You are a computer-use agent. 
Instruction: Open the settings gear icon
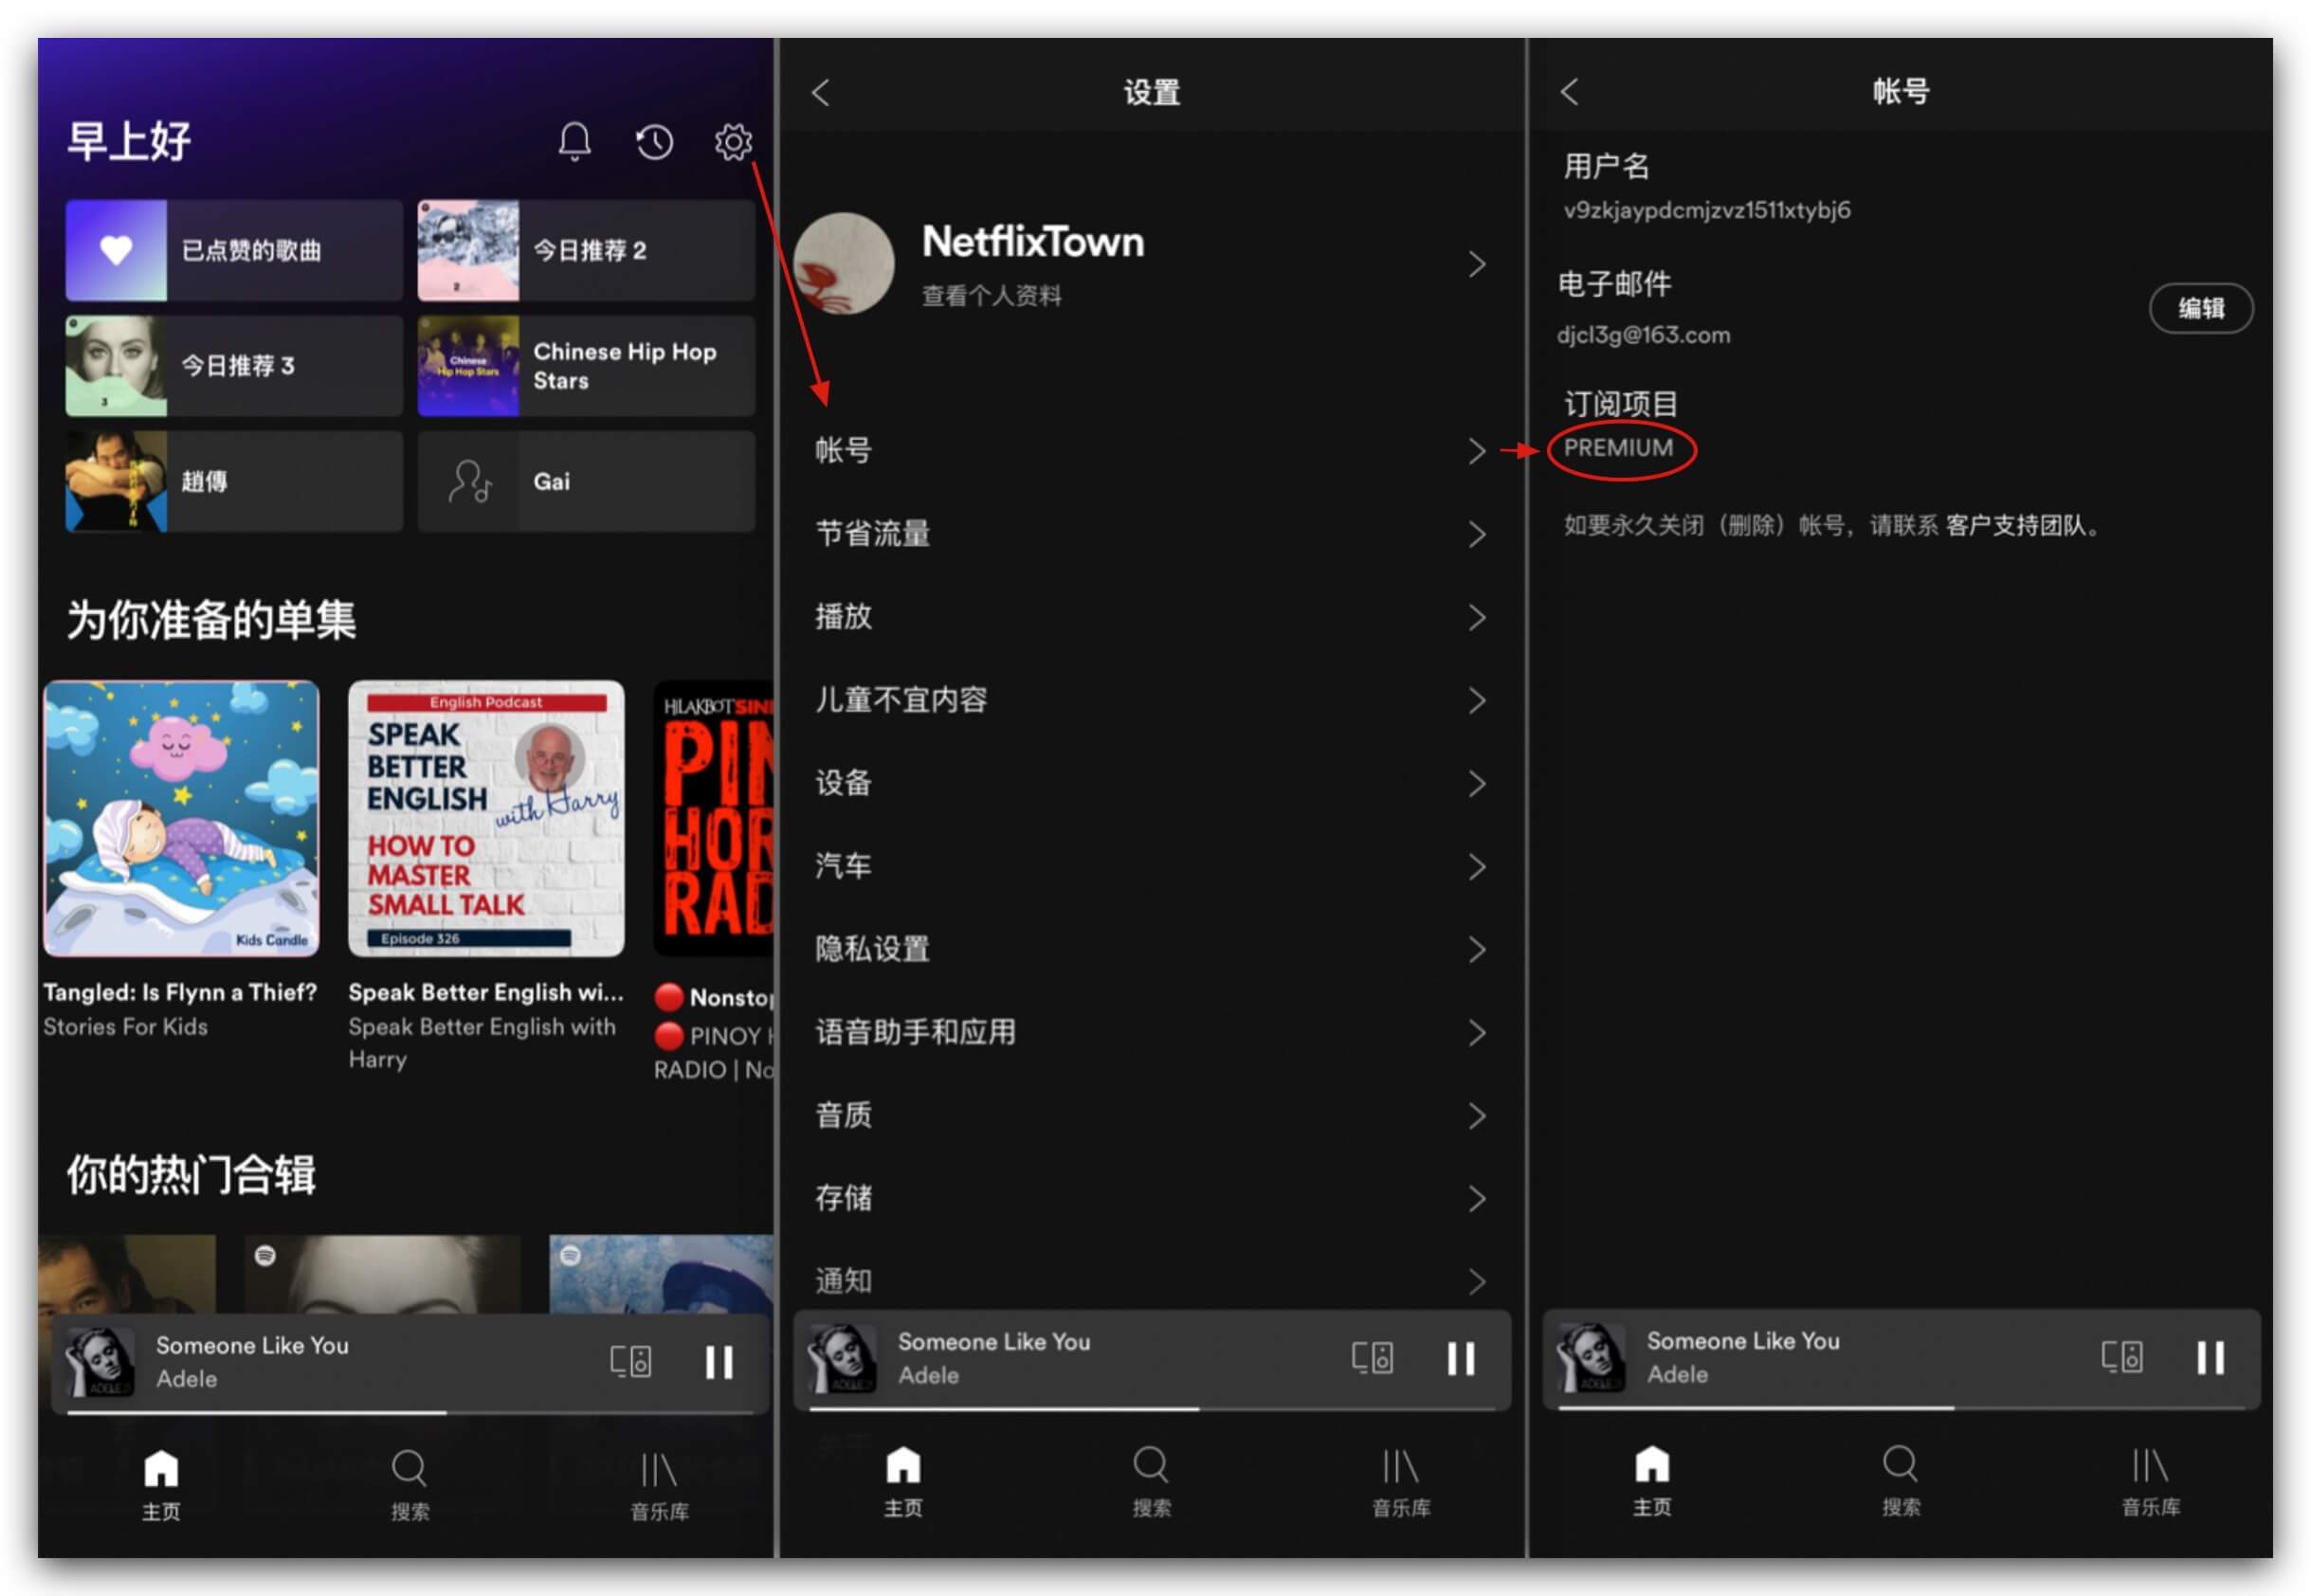coord(733,142)
